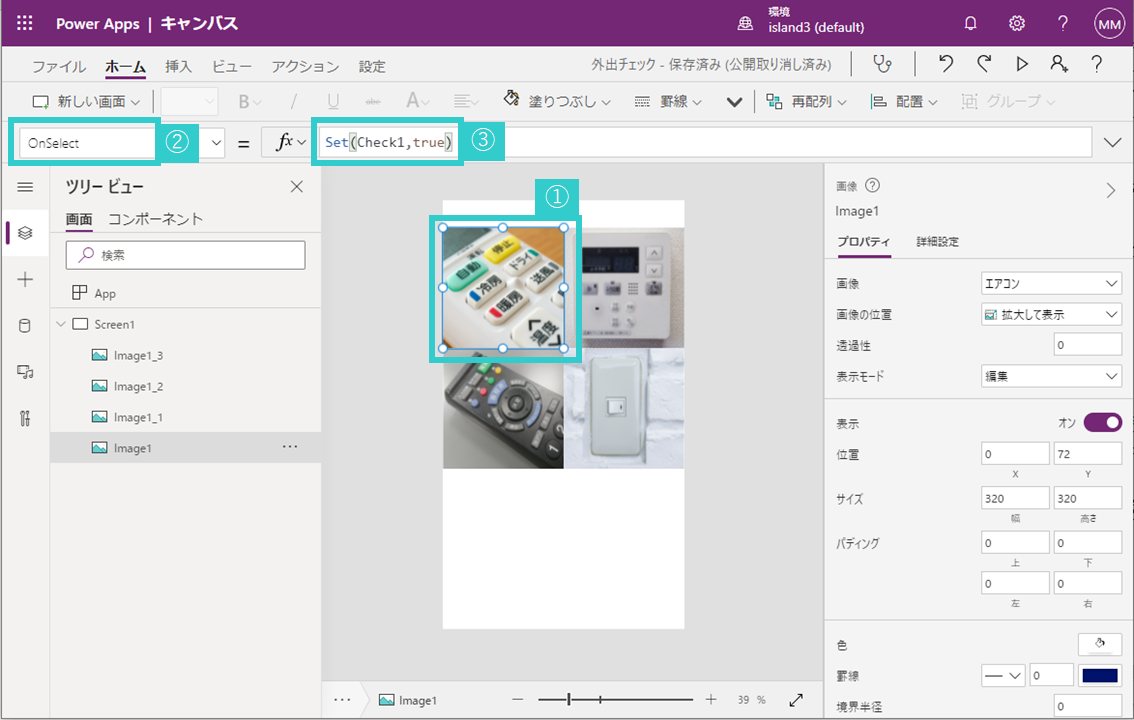Image resolution: width=1134 pixels, height=720 pixels.
Task: Open the Image position dropdown
Action: 1051,314
